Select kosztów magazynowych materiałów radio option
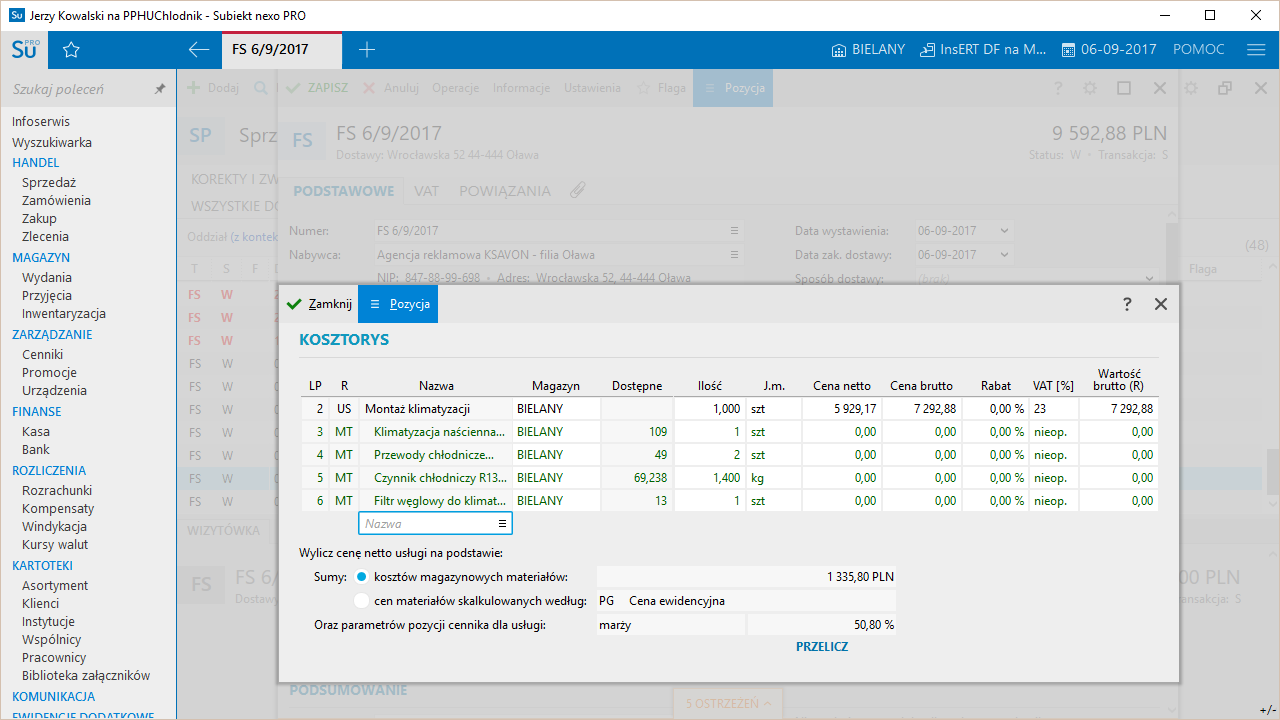1280x720 pixels. click(362, 577)
